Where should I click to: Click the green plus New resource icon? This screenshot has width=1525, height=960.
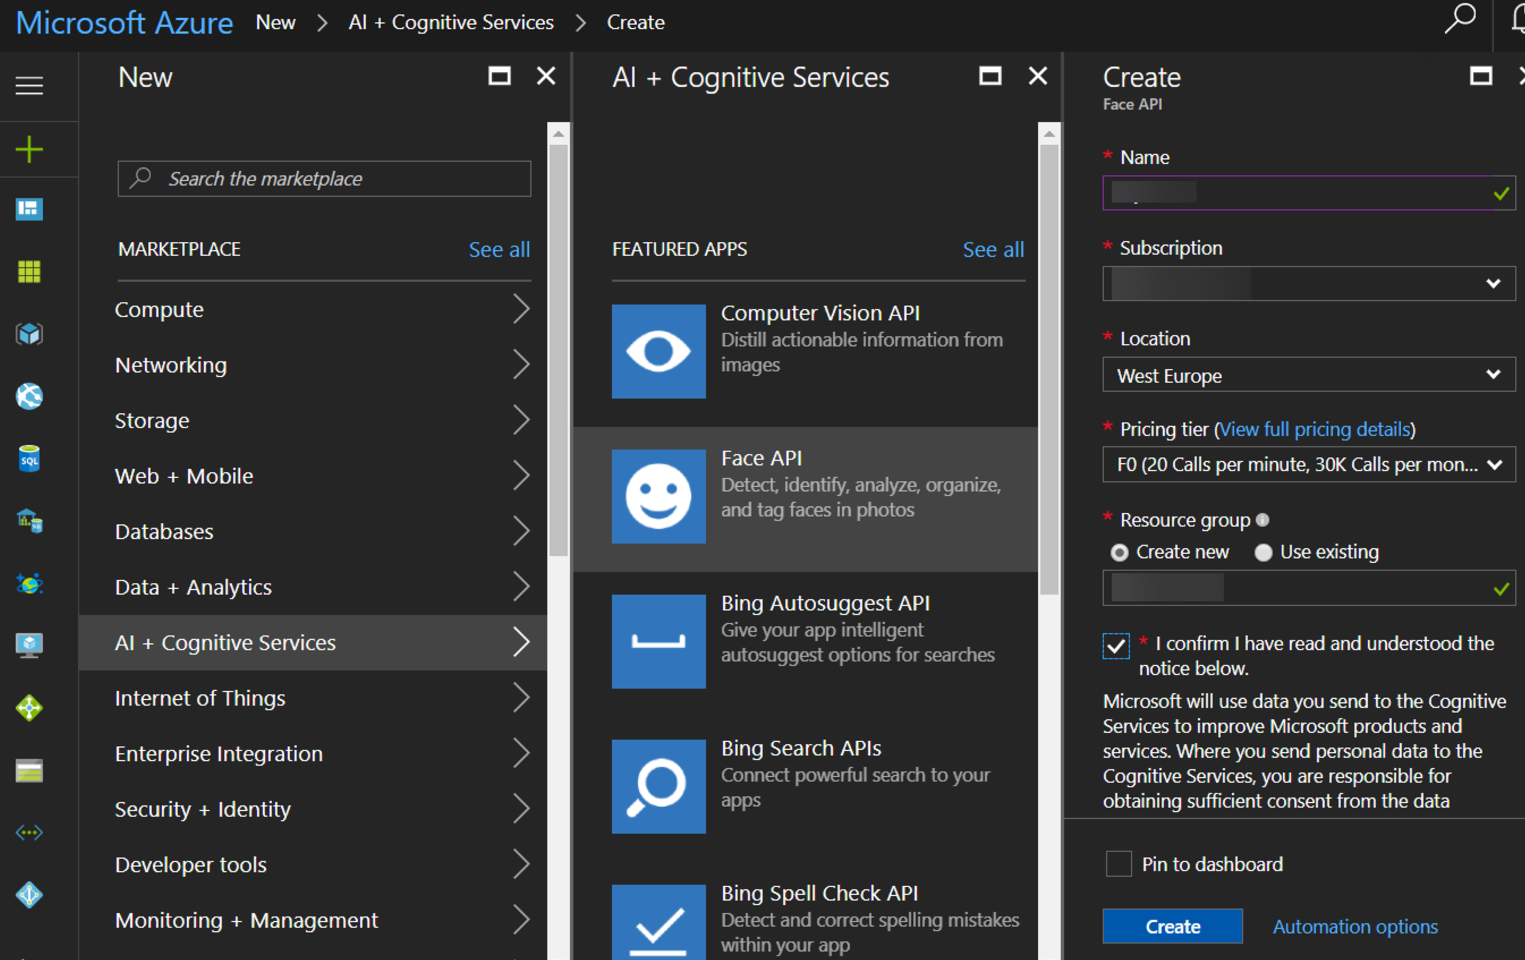(29, 150)
